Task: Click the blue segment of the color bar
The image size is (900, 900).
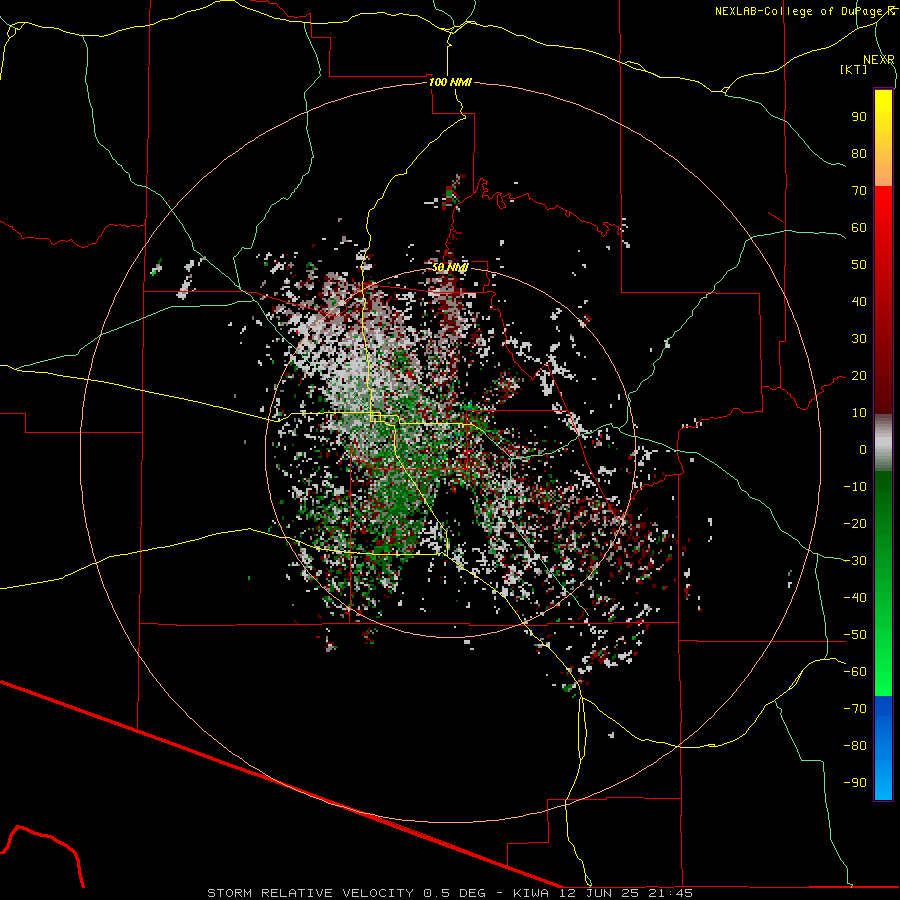Action: click(x=883, y=748)
